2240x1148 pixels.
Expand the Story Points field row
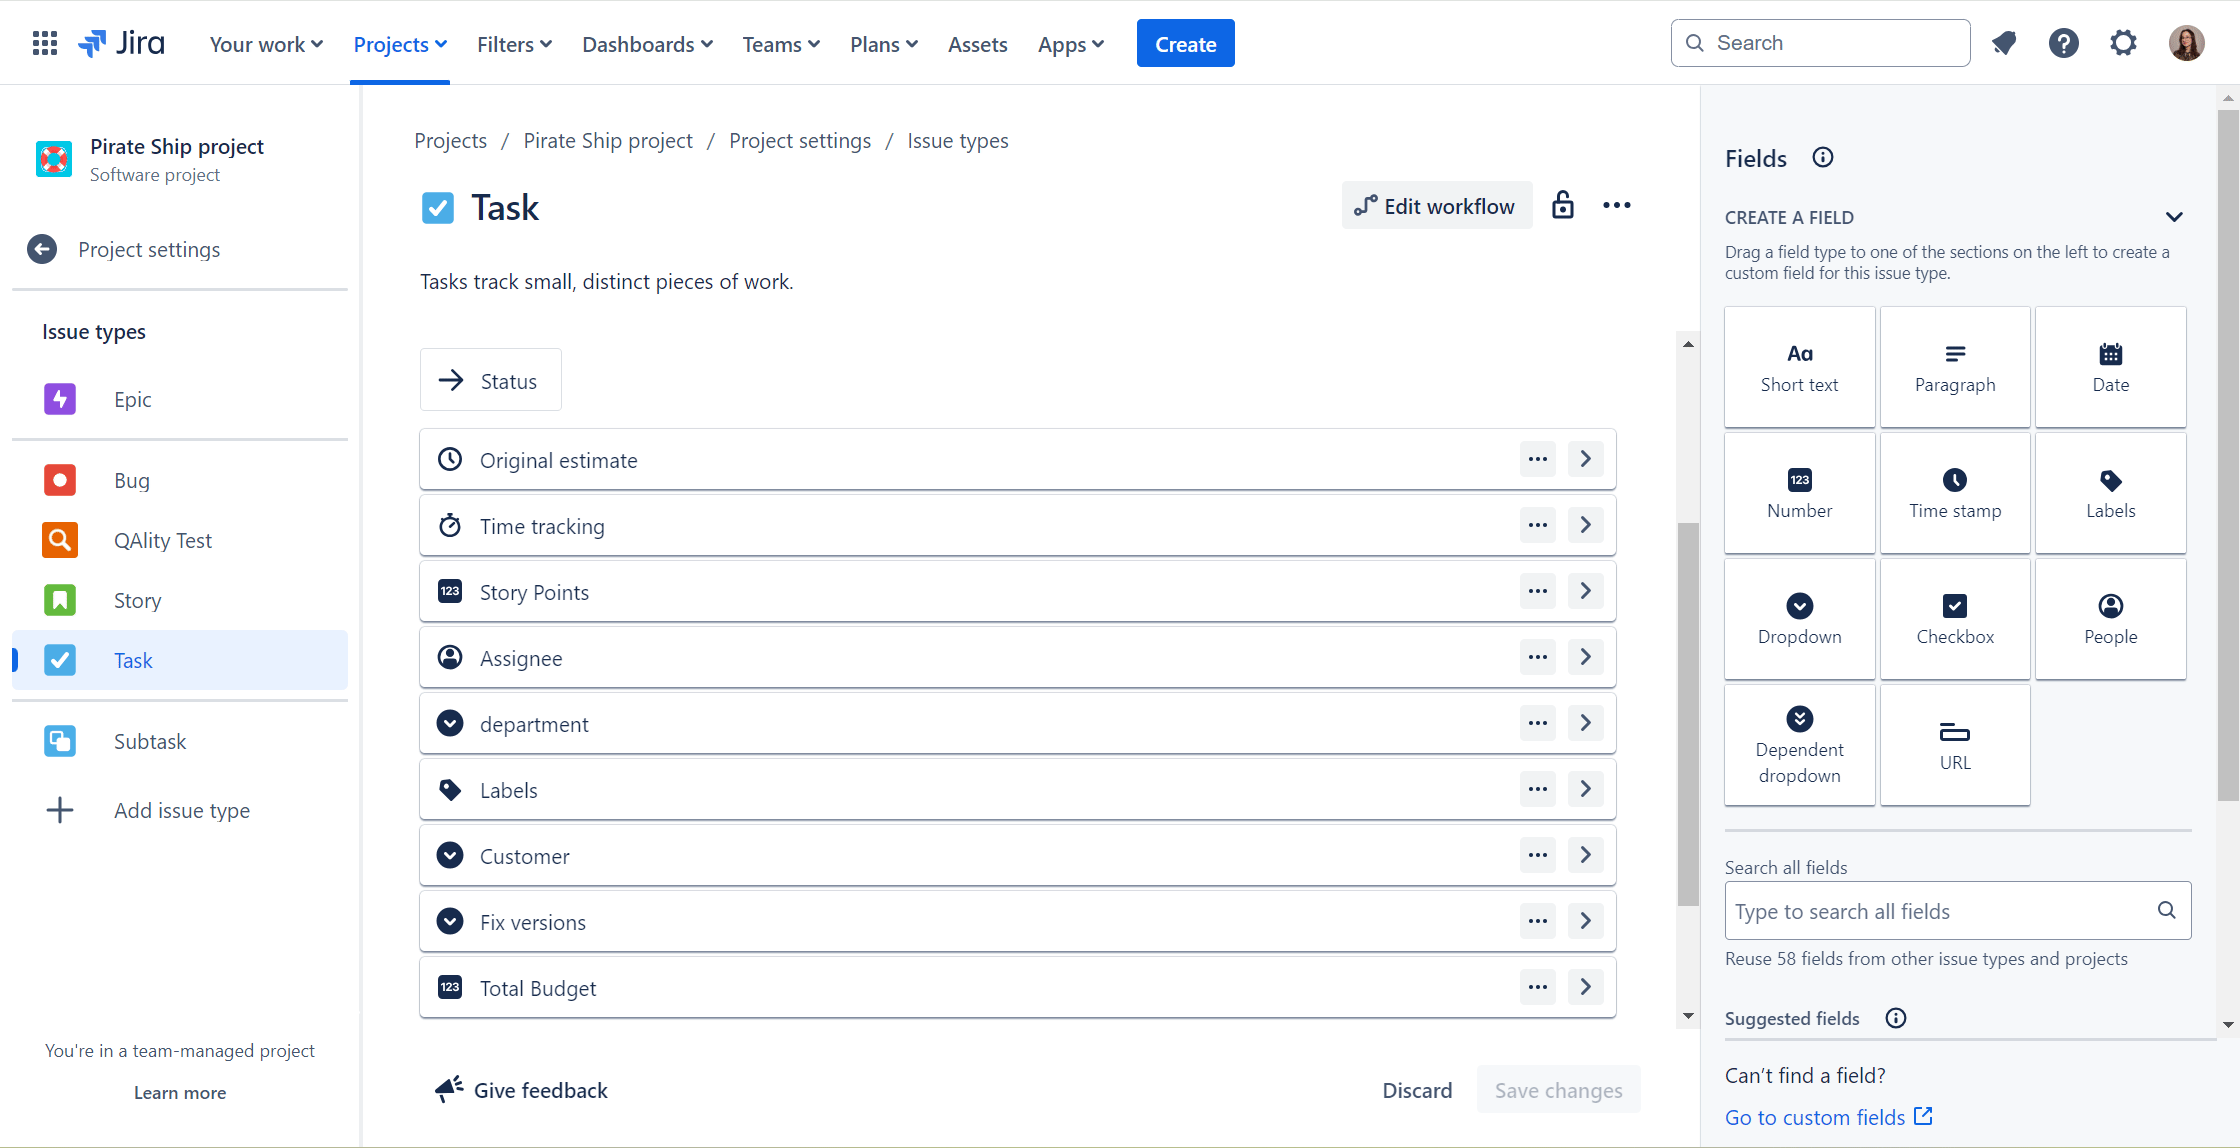[x=1586, y=591]
